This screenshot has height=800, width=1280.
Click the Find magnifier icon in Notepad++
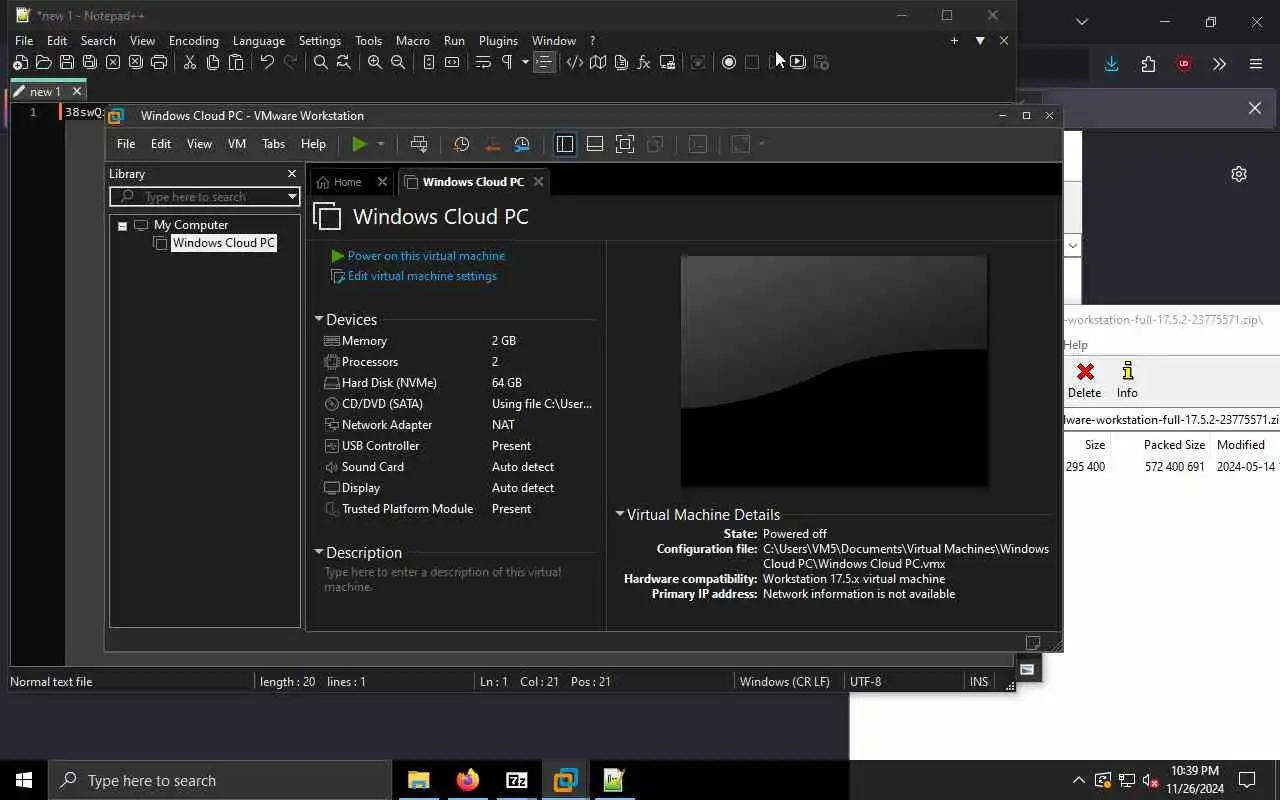pos(321,62)
